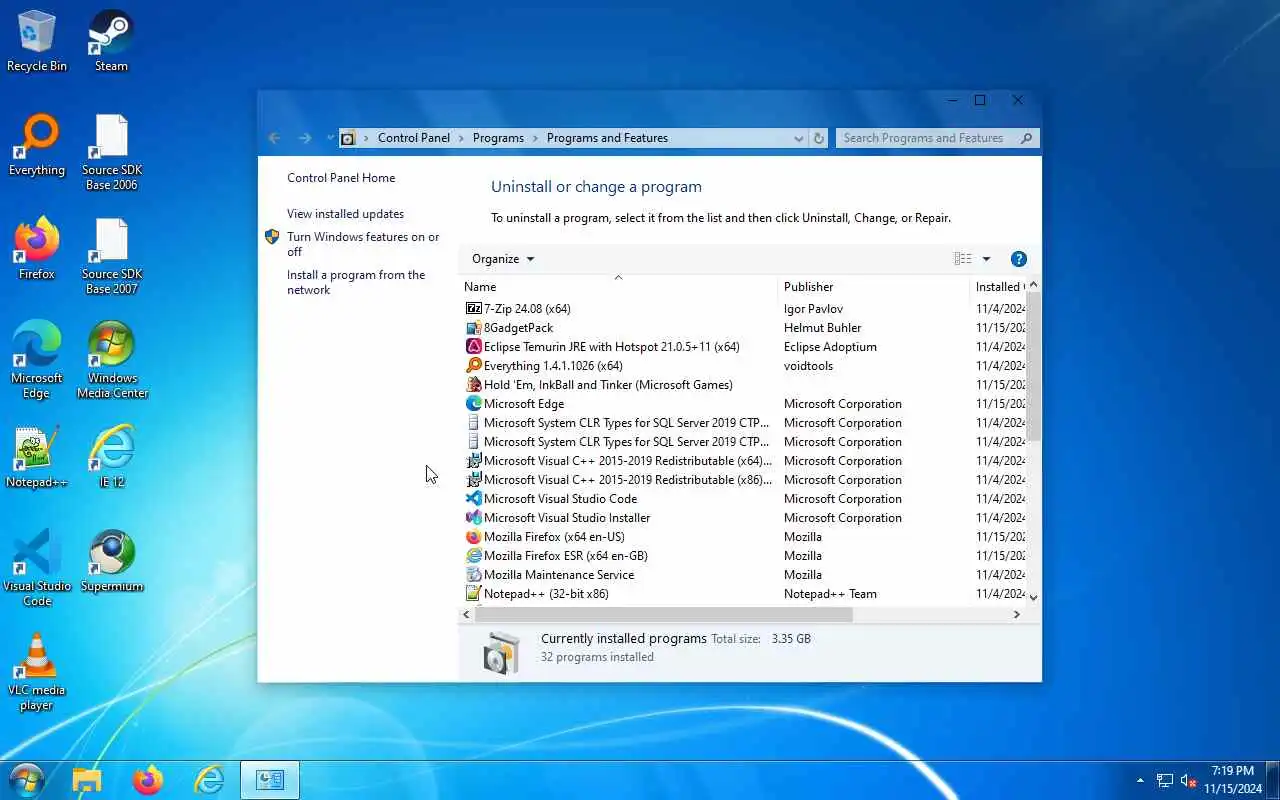Click the horizontal scrollbar left arrow

467,615
